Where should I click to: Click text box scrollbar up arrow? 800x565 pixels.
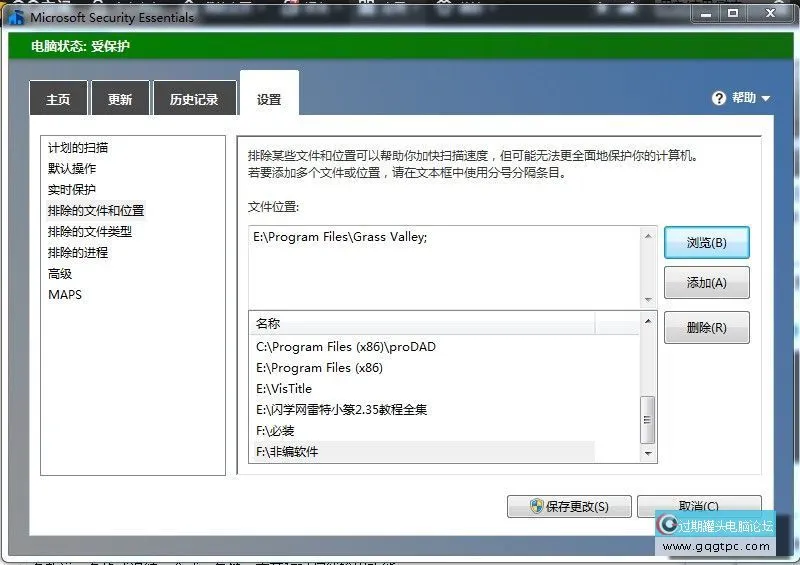pos(648,236)
